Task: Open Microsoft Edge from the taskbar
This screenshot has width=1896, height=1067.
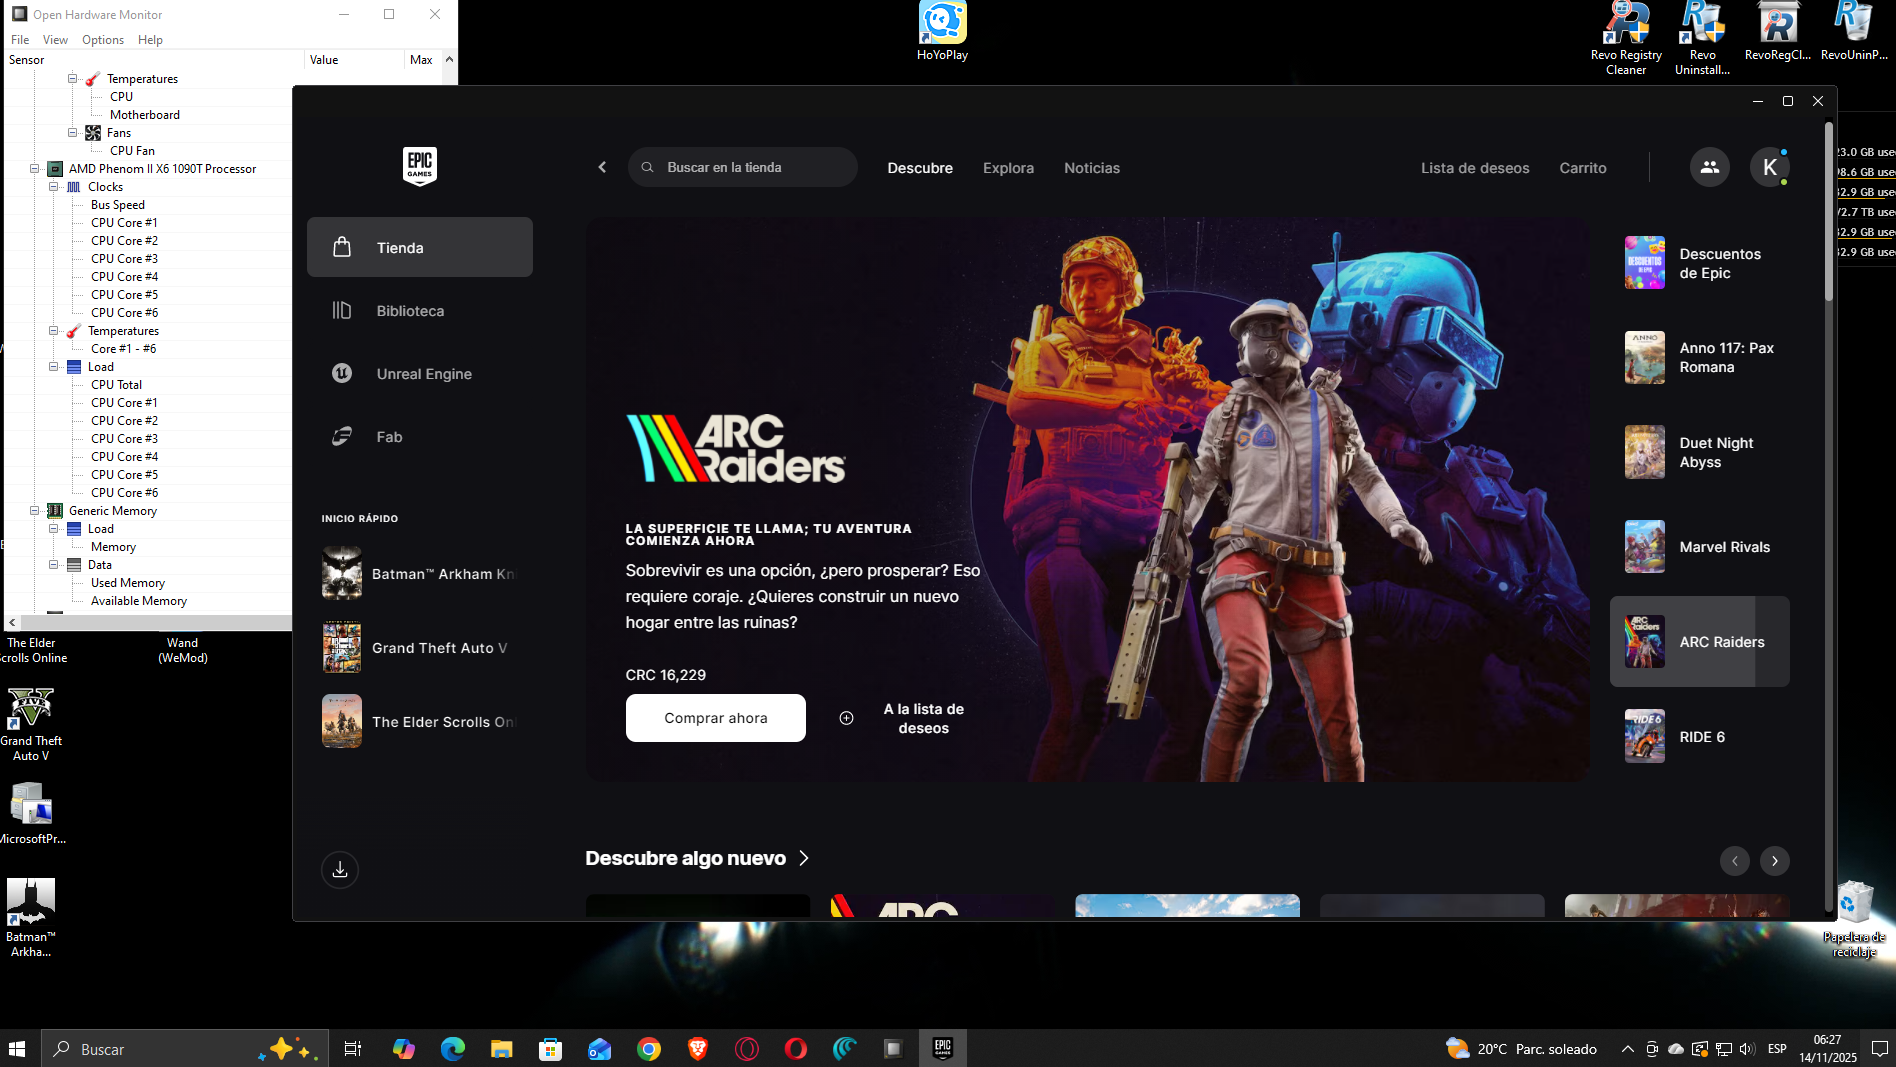Action: click(x=453, y=1048)
